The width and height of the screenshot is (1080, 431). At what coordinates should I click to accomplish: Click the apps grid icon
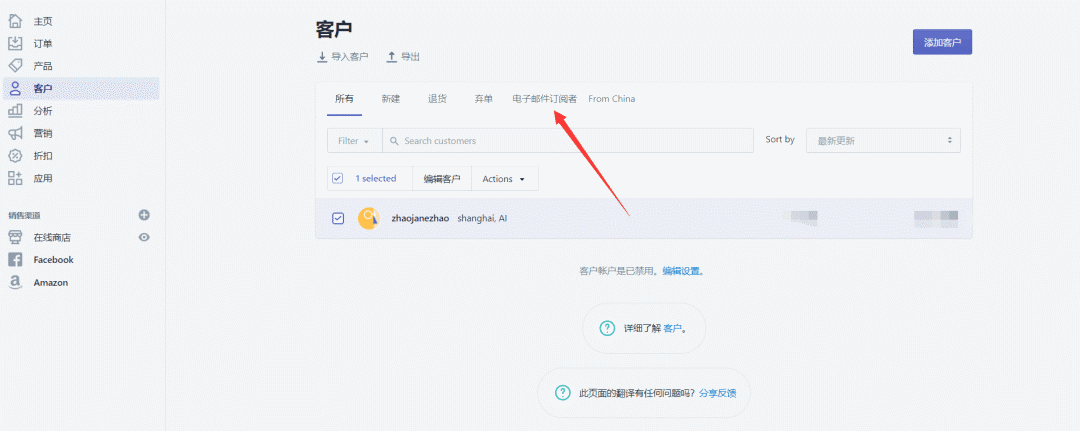pyautogui.click(x=15, y=178)
